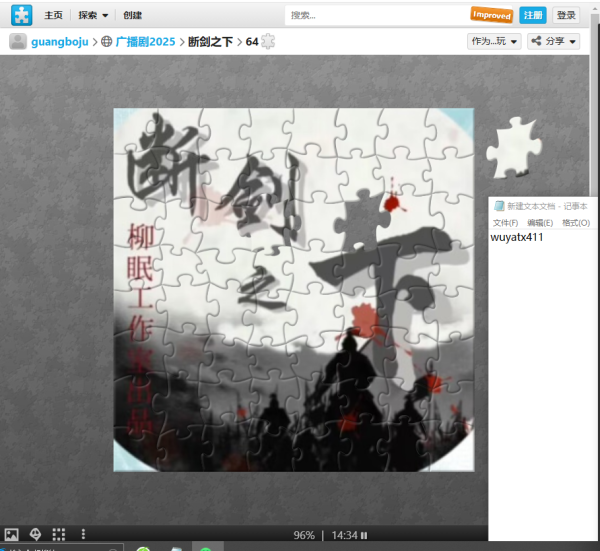Image resolution: width=600 pixels, height=551 pixels.
Task: Click the 新建文本文档 - 记事本 title bar
Action: pos(547,206)
